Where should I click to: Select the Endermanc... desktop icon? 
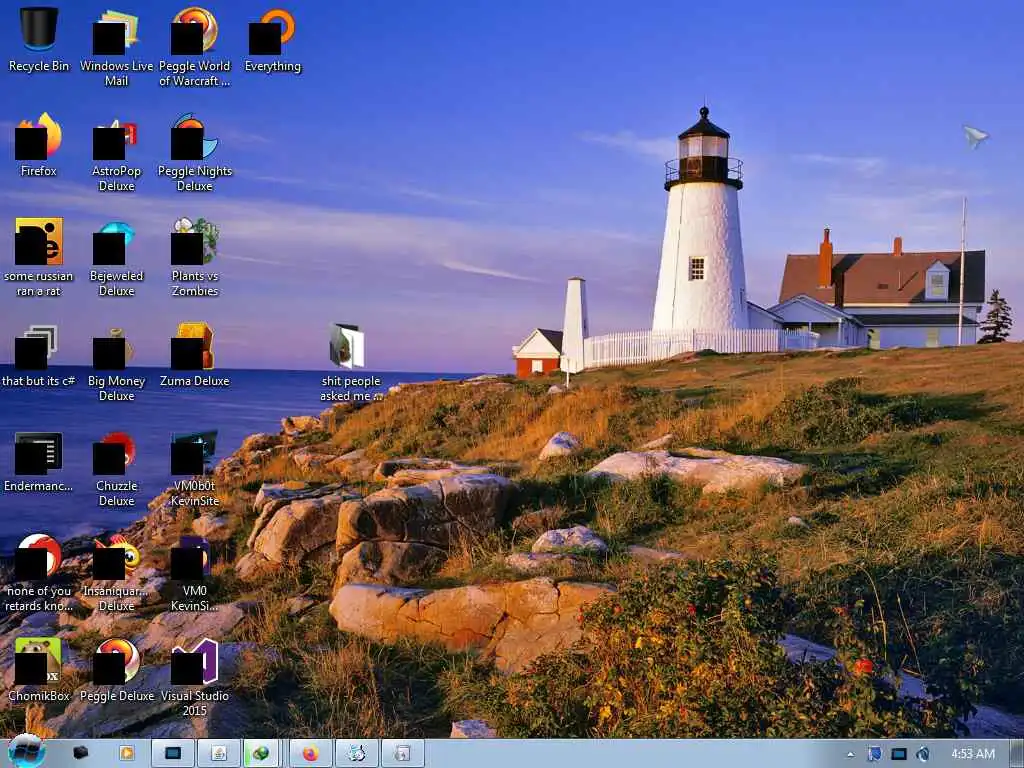39,453
